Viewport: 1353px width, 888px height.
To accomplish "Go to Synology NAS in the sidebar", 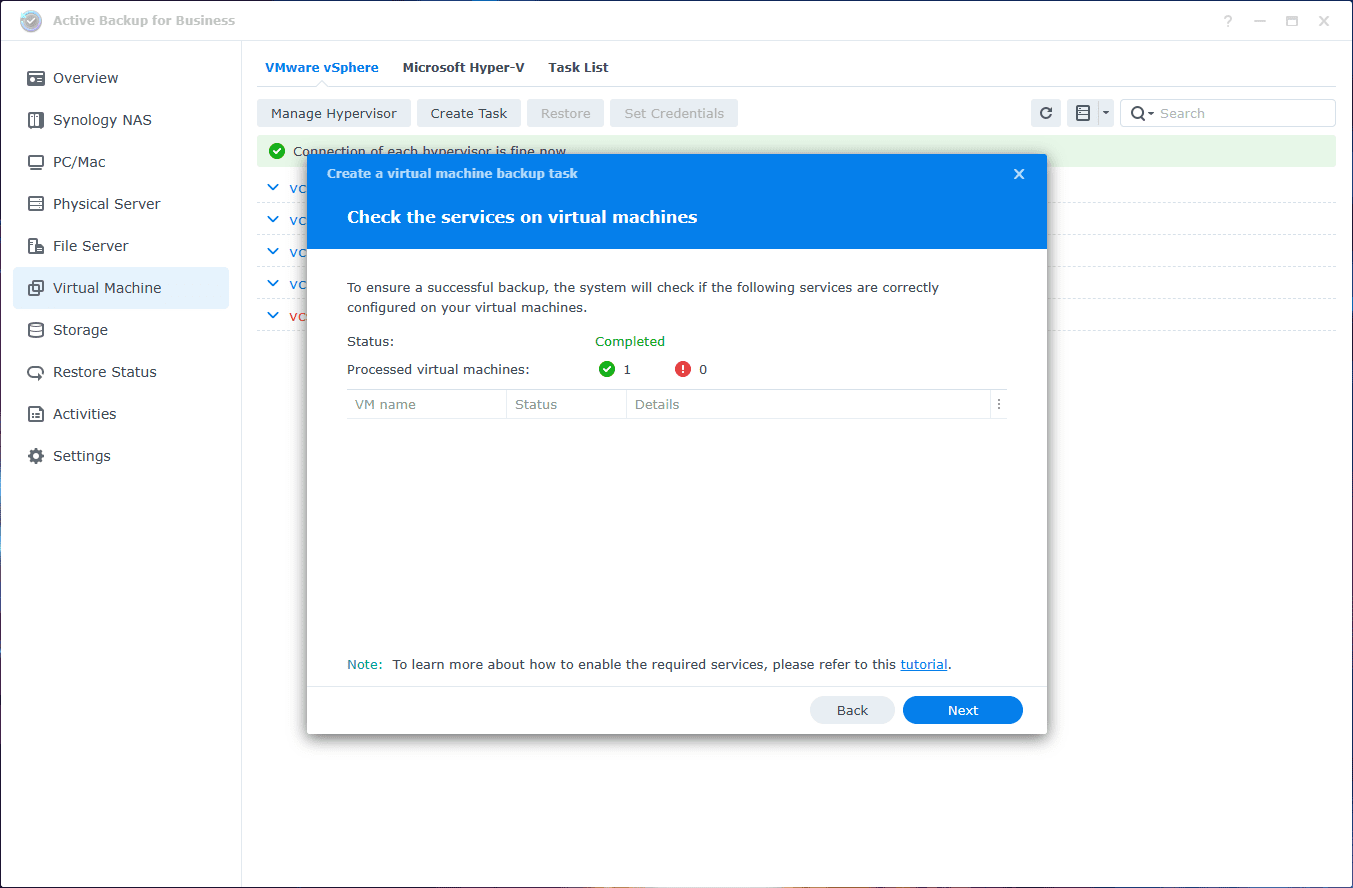I will click(x=121, y=120).
